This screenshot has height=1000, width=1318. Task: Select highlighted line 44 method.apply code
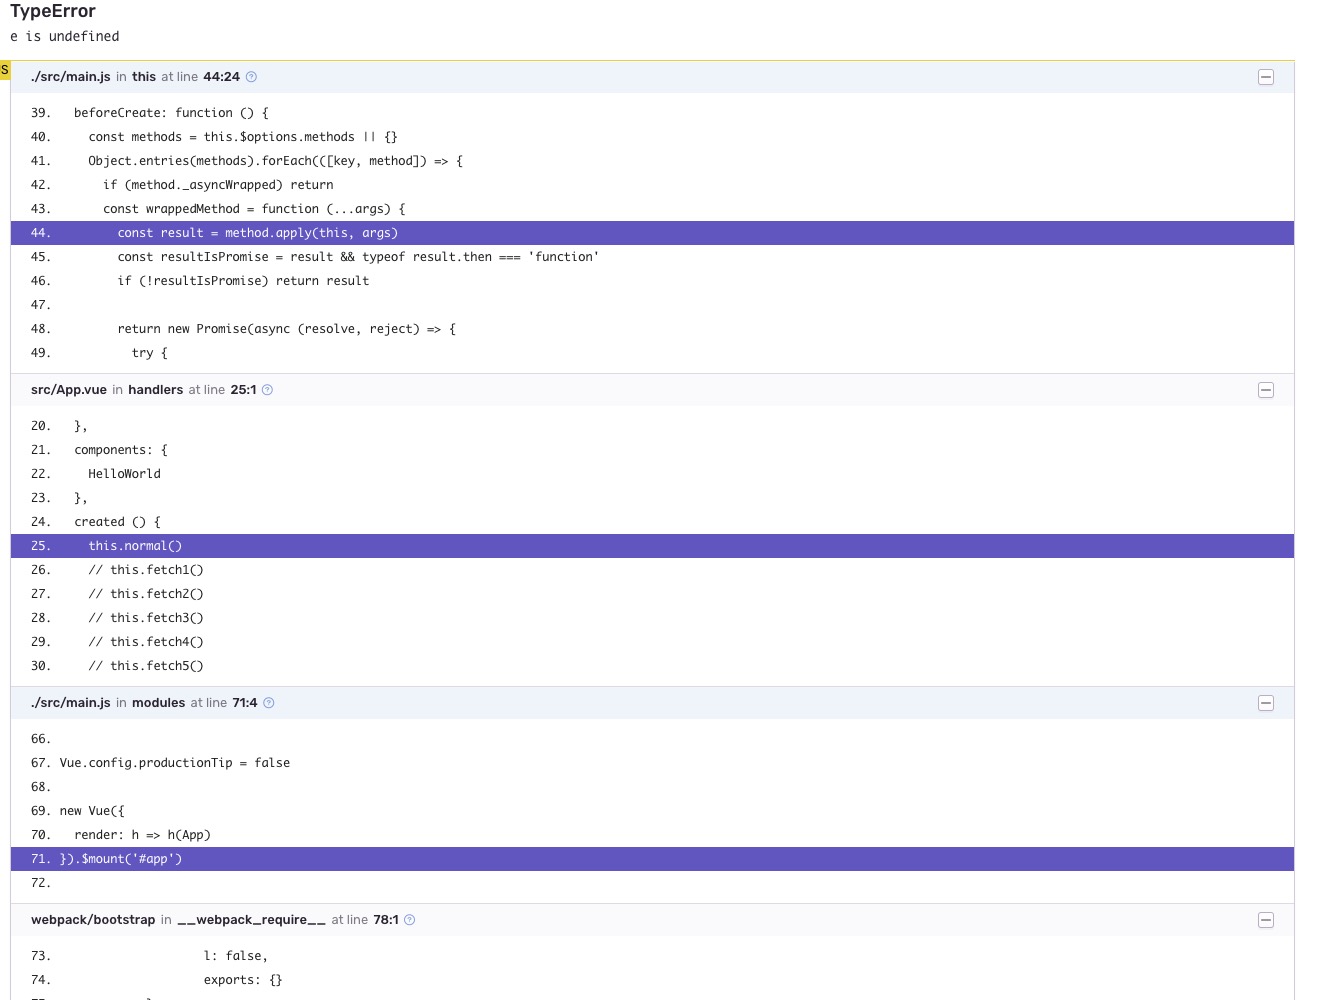[x=652, y=233]
